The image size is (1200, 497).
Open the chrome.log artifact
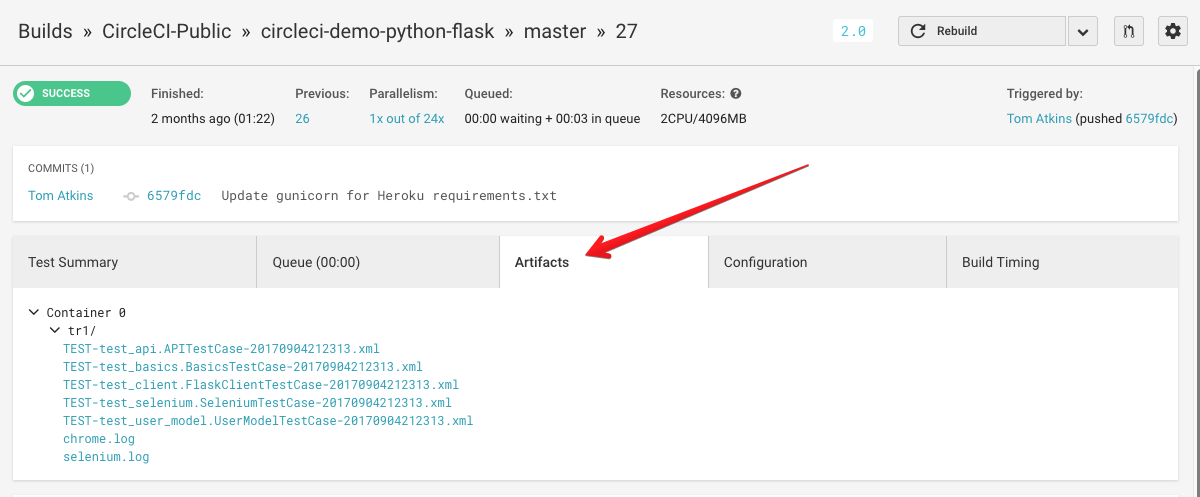pyautogui.click(x=99, y=439)
